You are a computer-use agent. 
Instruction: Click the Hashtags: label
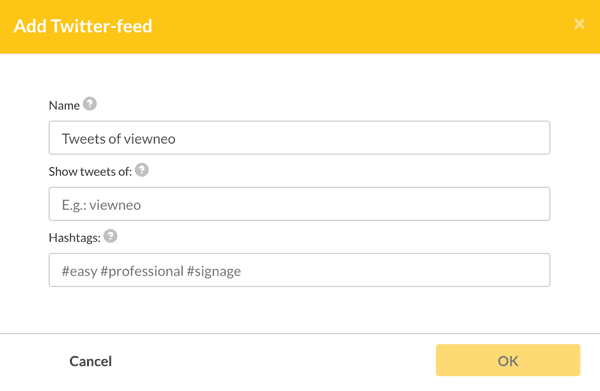pyautogui.click(x=75, y=238)
